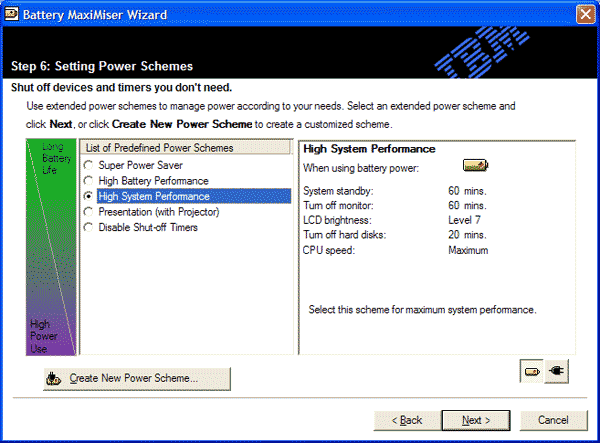This screenshot has height=443, width=600.
Task: Choose High System Performance option
Action: [88, 196]
